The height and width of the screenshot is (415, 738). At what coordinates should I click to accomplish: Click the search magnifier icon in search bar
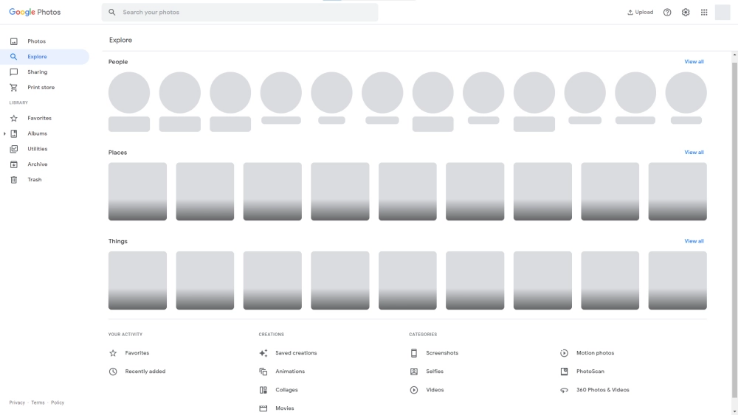pyautogui.click(x=112, y=12)
